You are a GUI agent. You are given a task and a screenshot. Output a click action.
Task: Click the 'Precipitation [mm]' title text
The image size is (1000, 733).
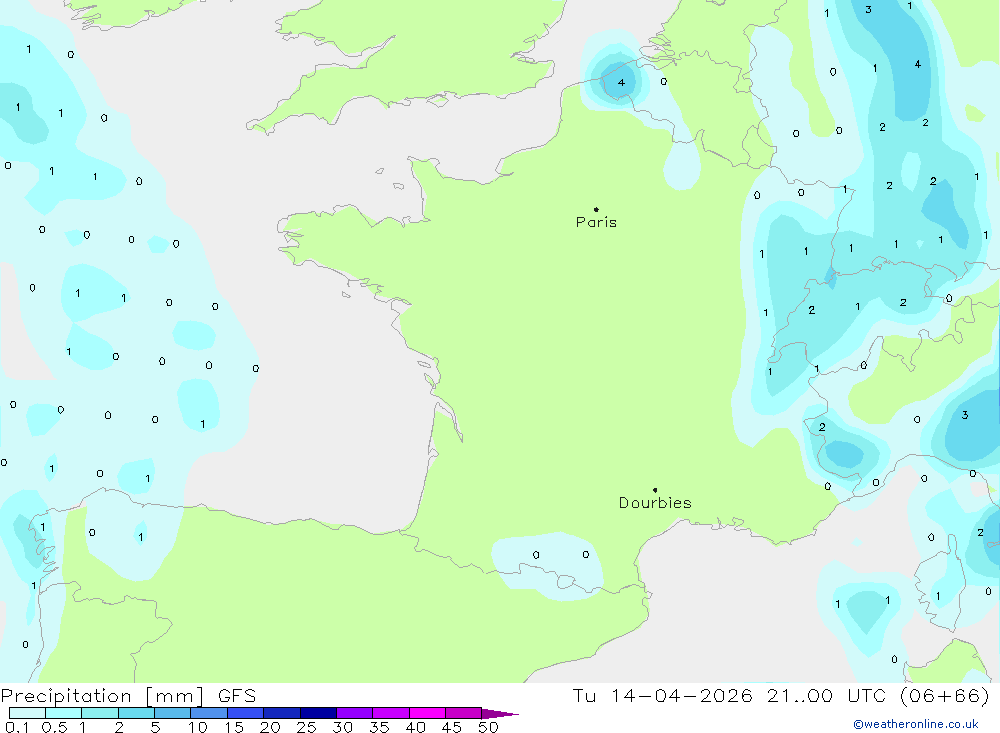point(102,696)
